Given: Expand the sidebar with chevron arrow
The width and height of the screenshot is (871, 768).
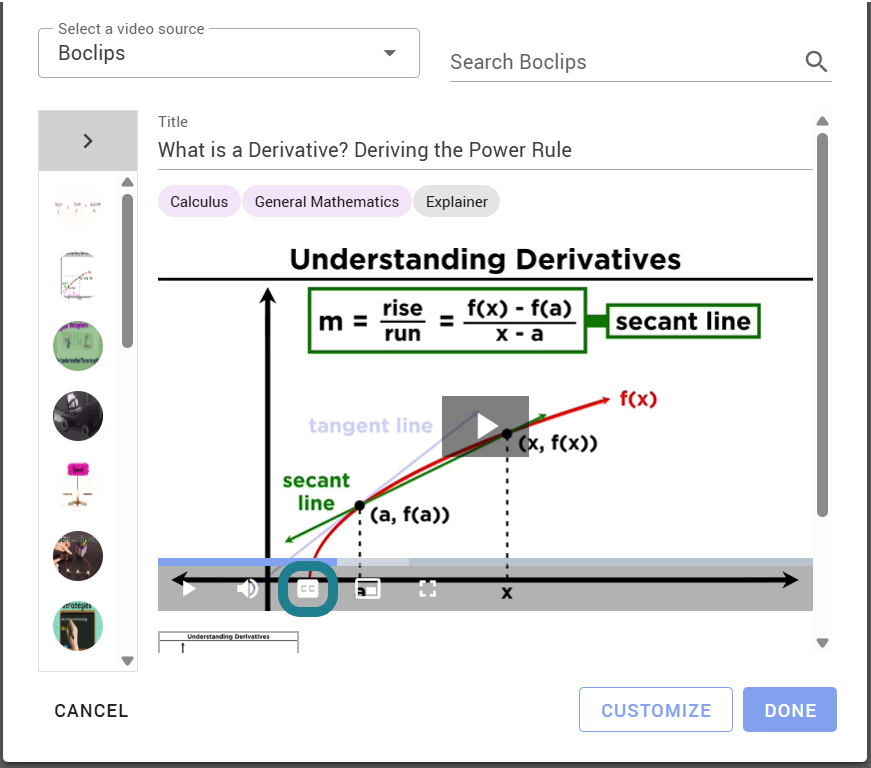Looking at the screenshot, I should (x=88, y=140).
